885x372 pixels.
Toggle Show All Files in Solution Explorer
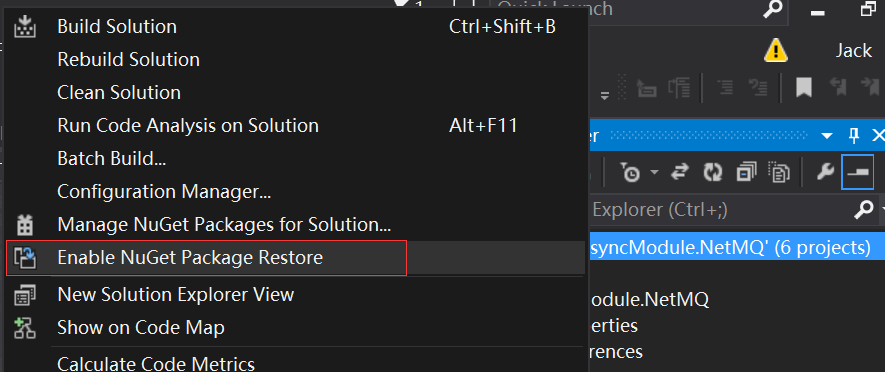point(778,172)
